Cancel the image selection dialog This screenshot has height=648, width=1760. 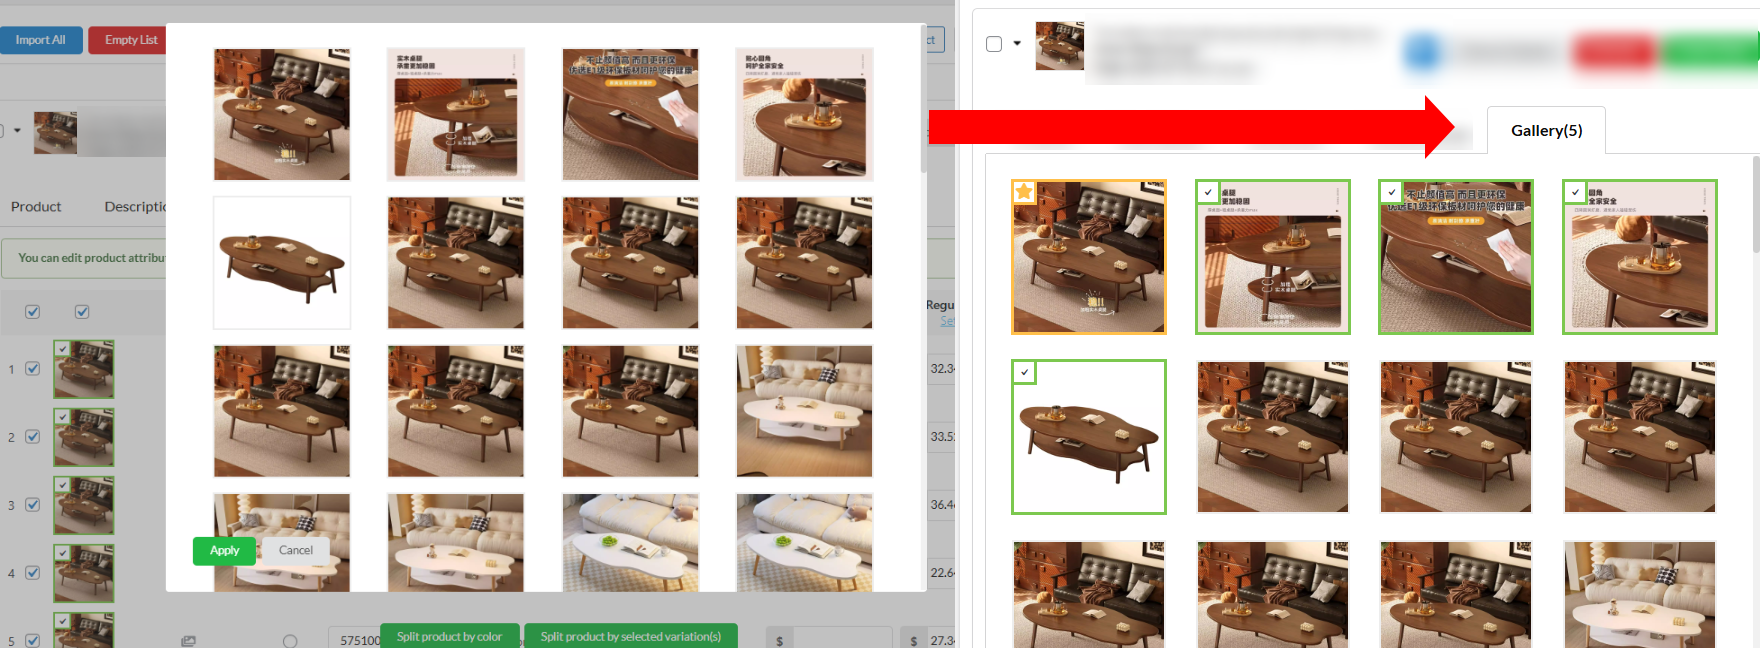(x=295, y=551)
